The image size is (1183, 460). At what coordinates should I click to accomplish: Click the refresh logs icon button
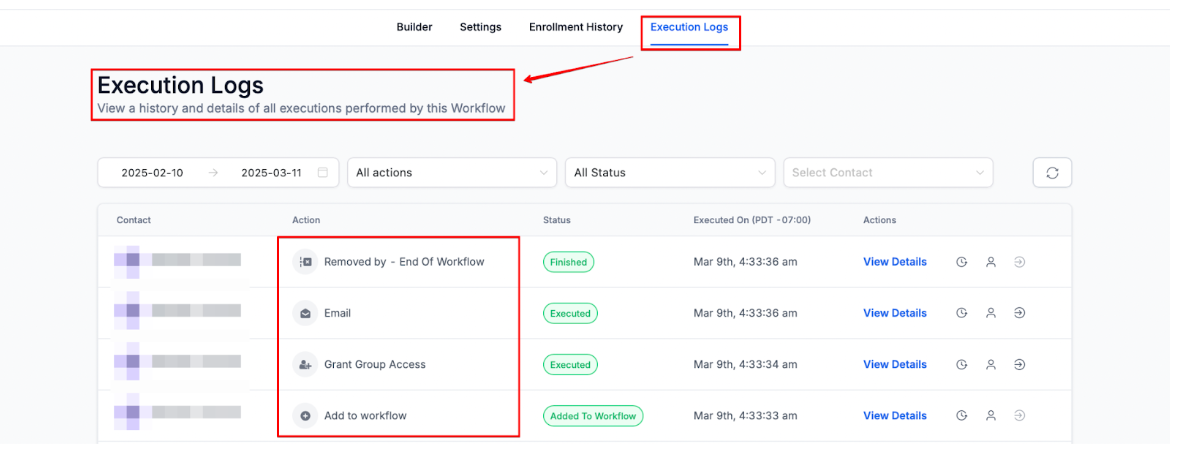pos(1052,173)
